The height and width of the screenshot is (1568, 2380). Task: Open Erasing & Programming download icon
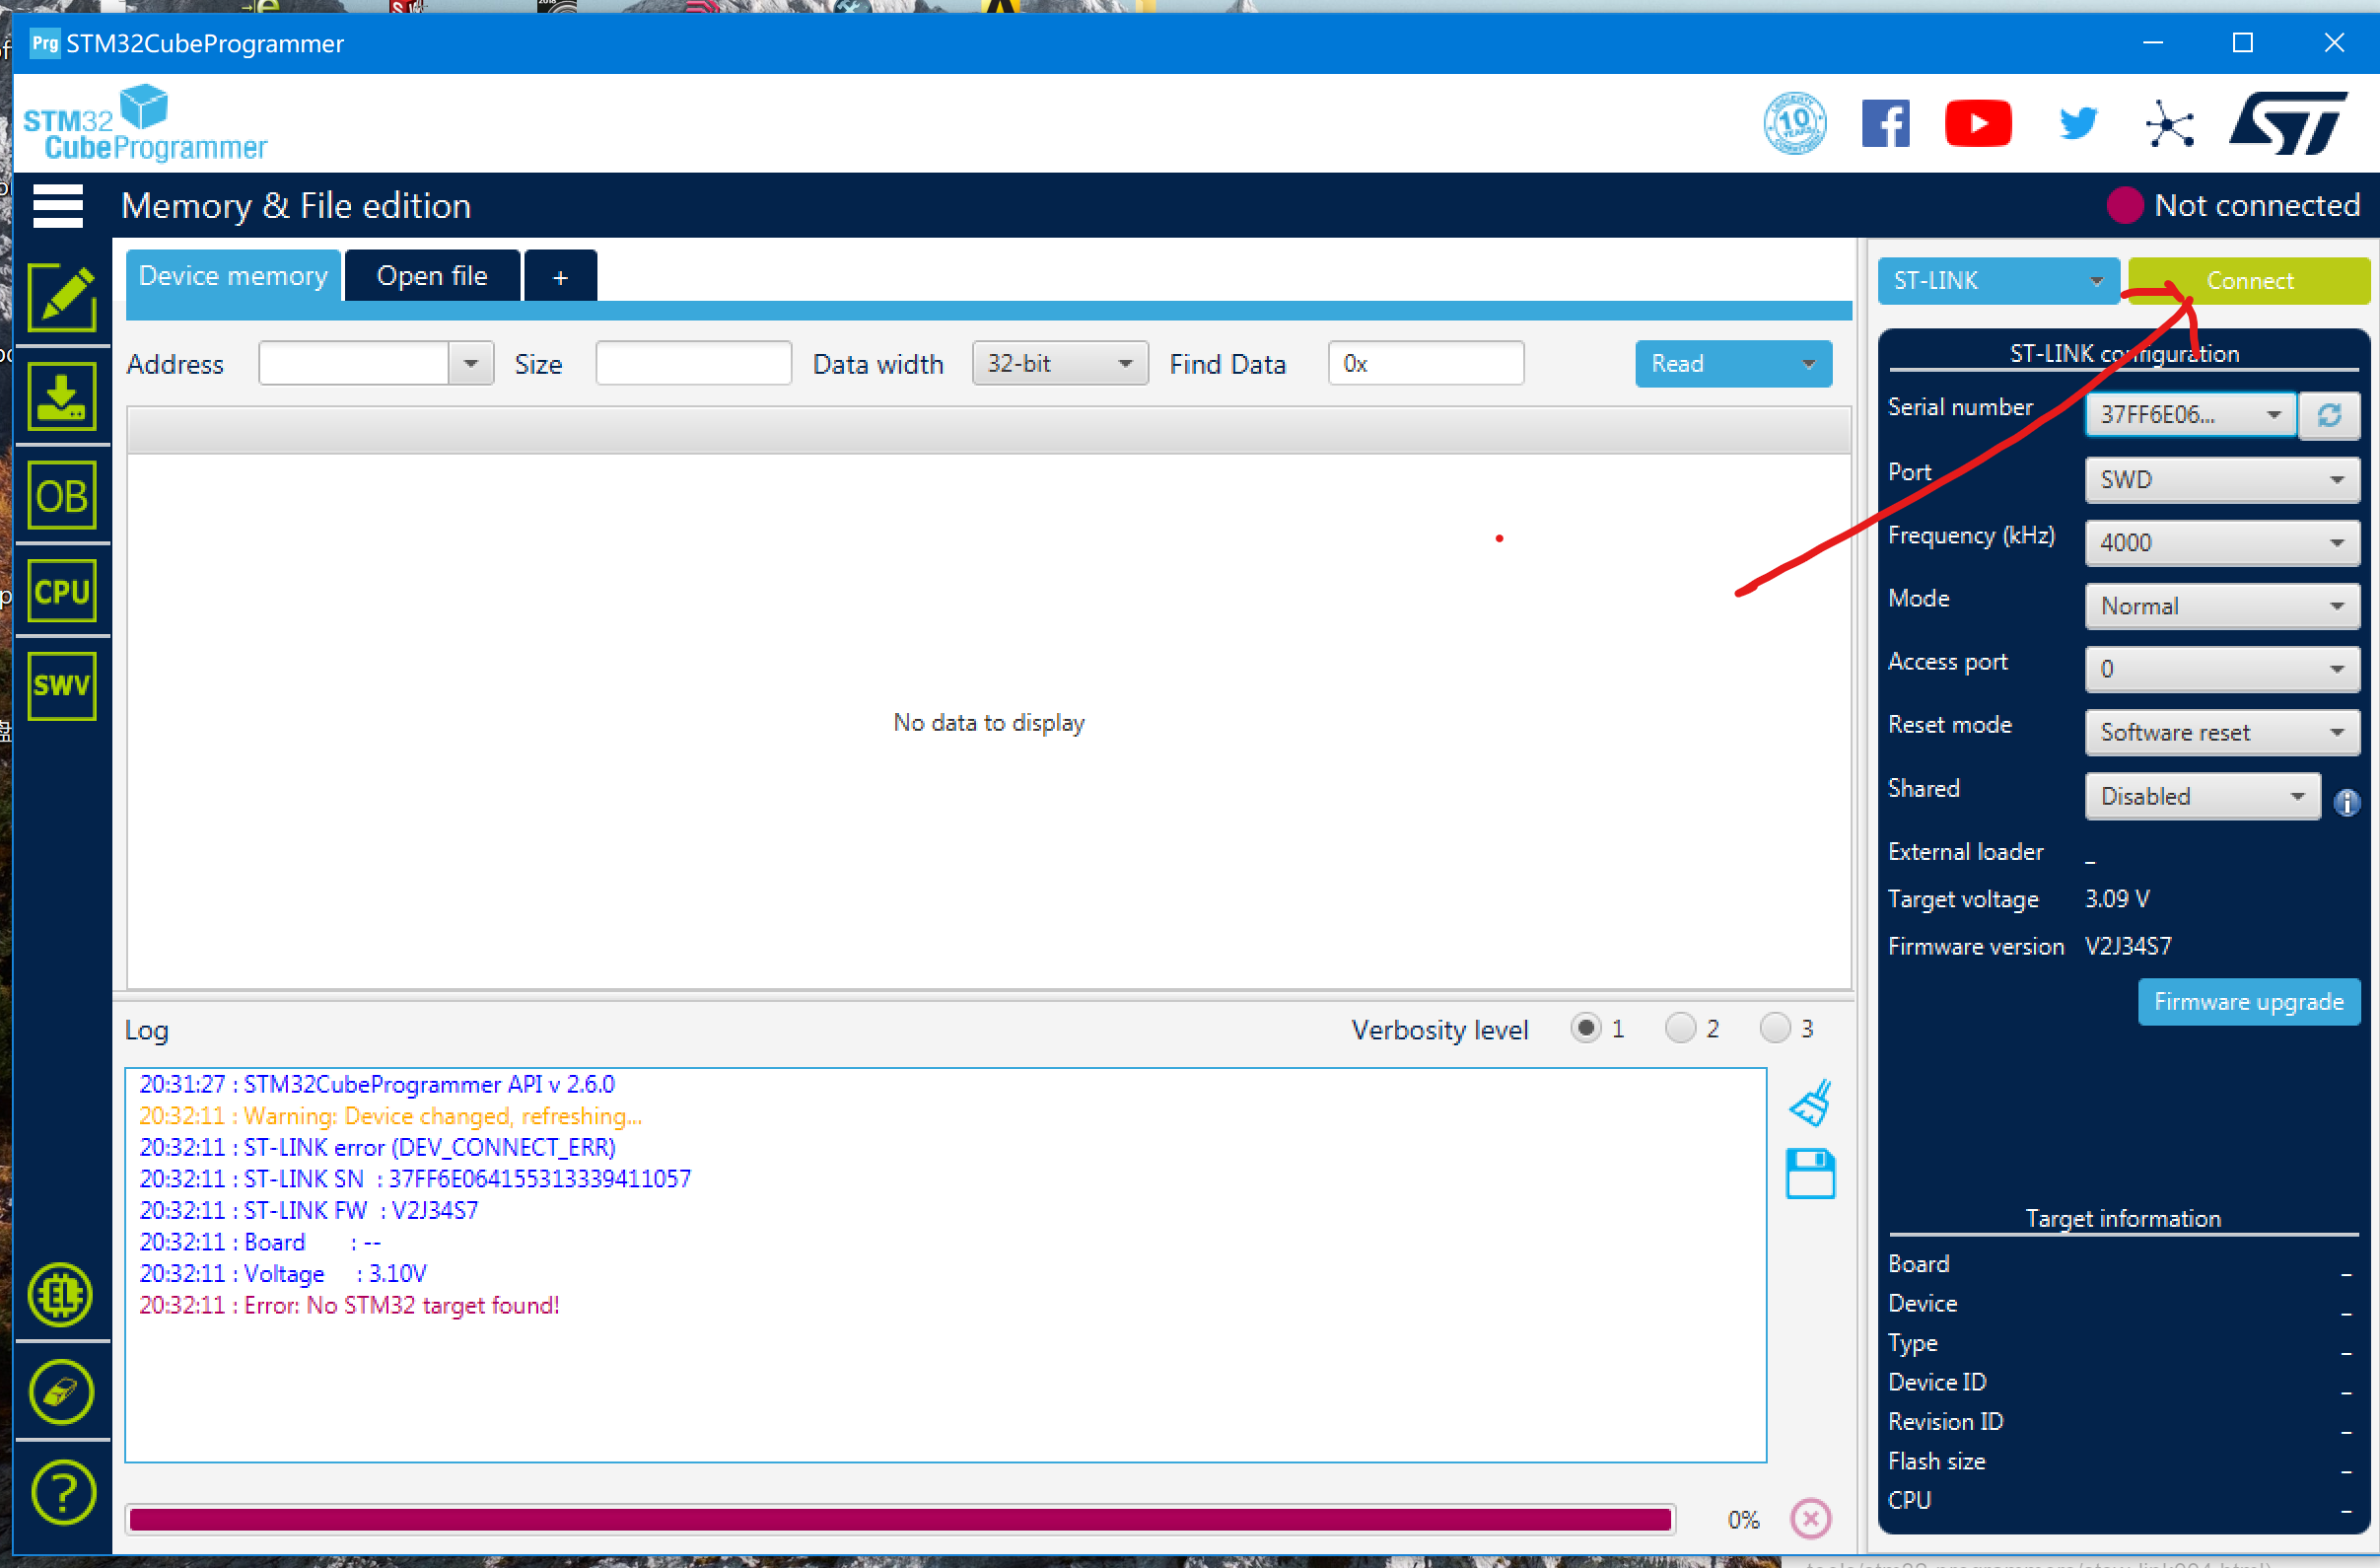tap(62, 397)
